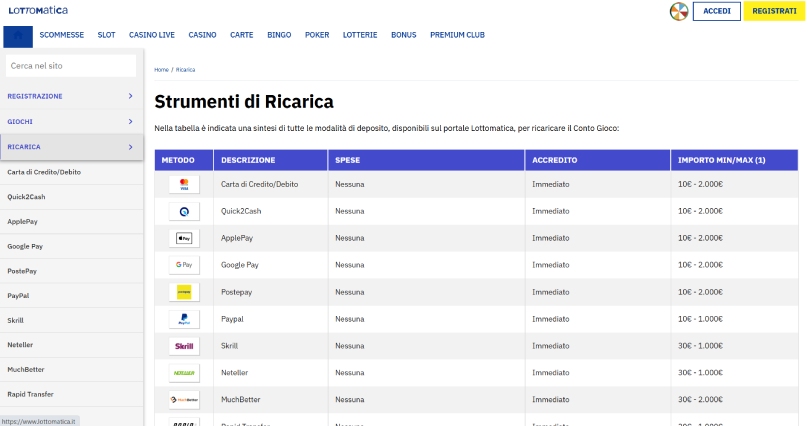Open the Lotterie menu
This screenshot has height=426, width=808.
[x=360, y=35]
